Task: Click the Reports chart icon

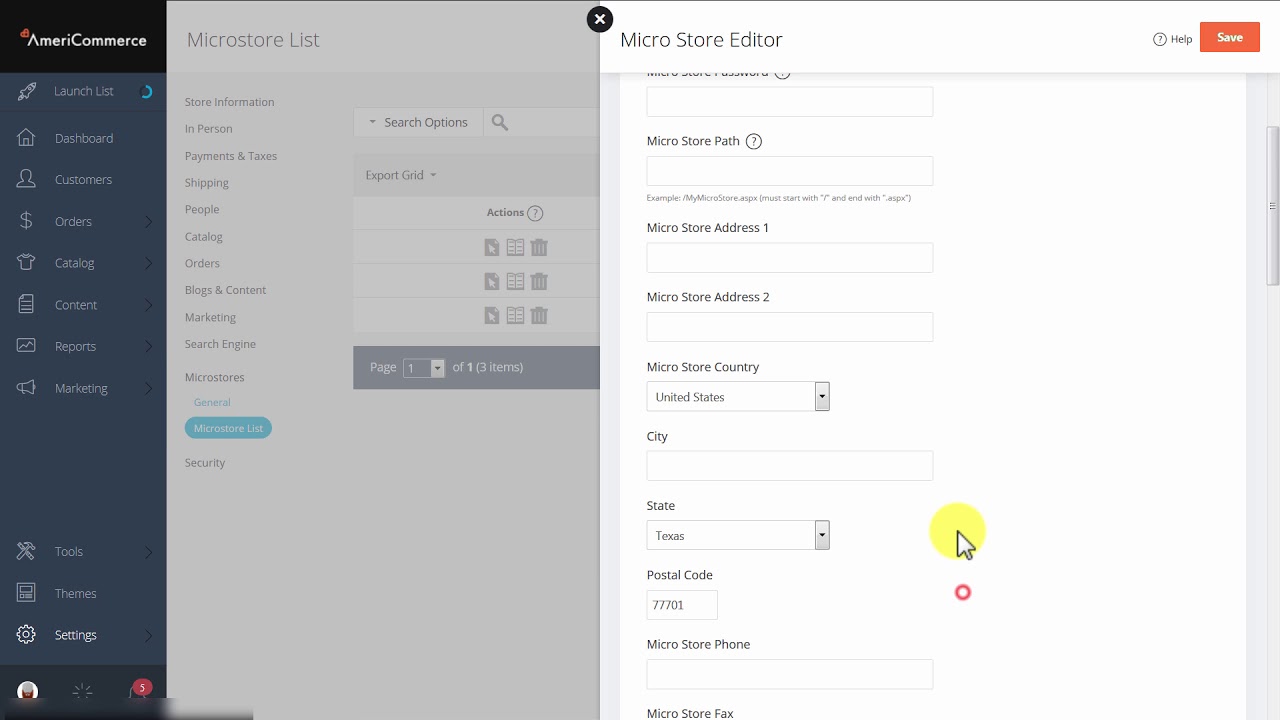Action: (27, 346)
